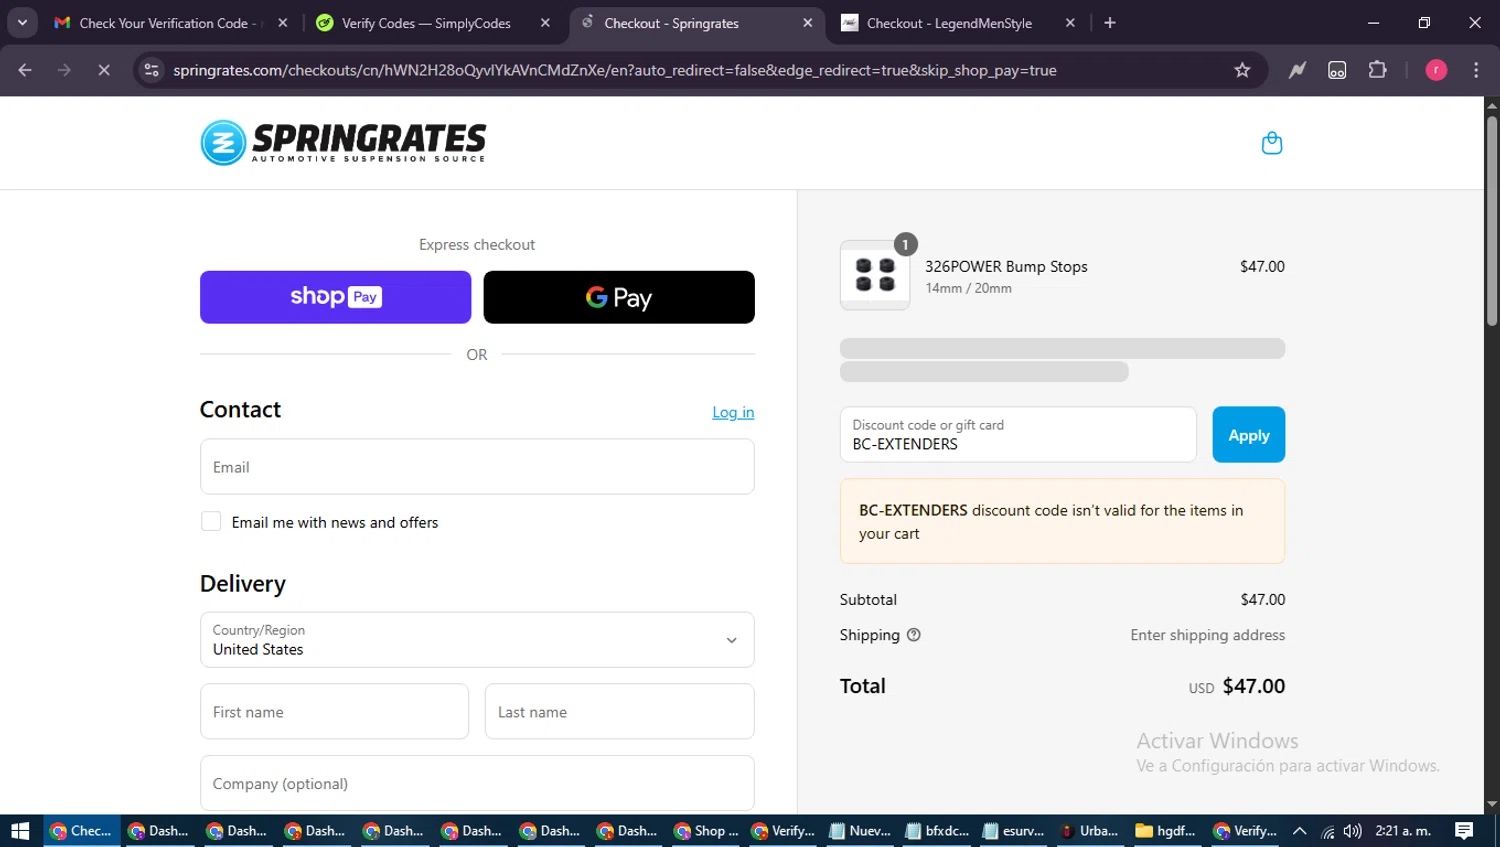Go back to the previous page

tap(25, 70)
